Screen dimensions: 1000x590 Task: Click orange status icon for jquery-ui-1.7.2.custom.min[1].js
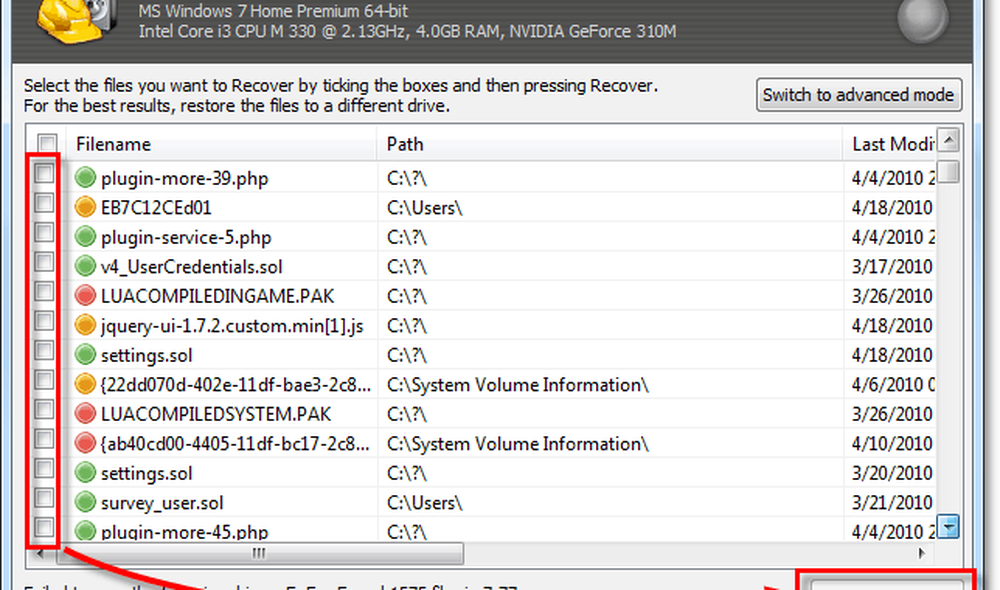click(85, 325)
